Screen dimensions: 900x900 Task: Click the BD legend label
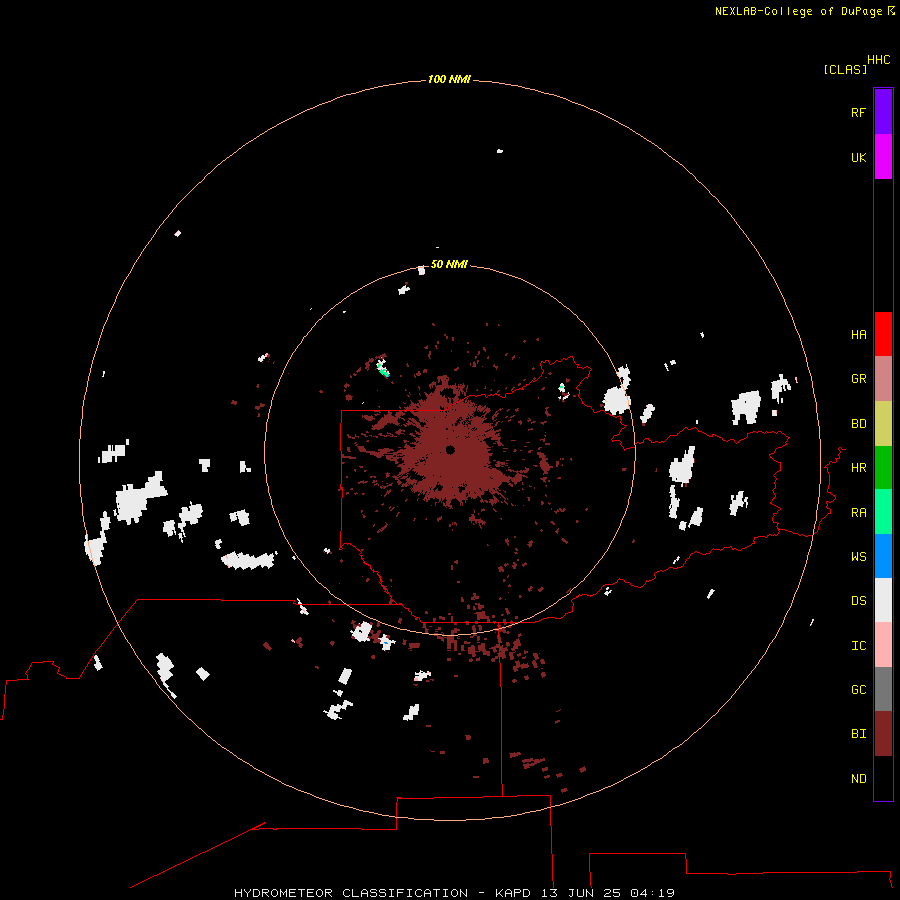tap(859, 424)
